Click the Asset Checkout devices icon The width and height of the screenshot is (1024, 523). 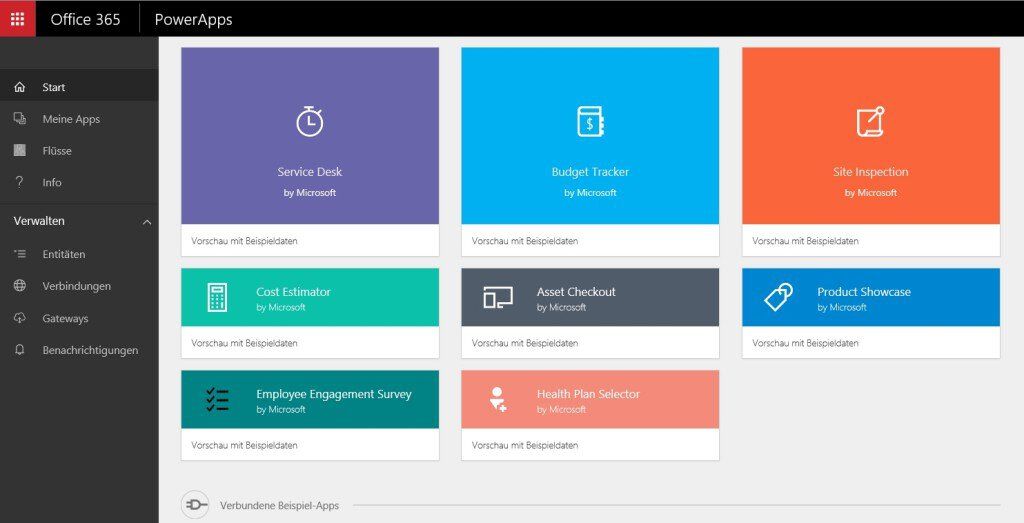click(x=498, y=298)
